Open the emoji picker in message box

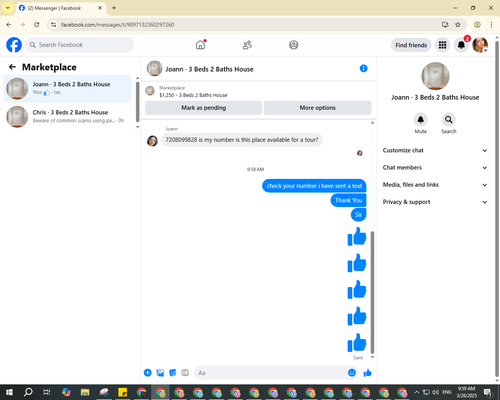pyautogui.click(x=352, y=373)
